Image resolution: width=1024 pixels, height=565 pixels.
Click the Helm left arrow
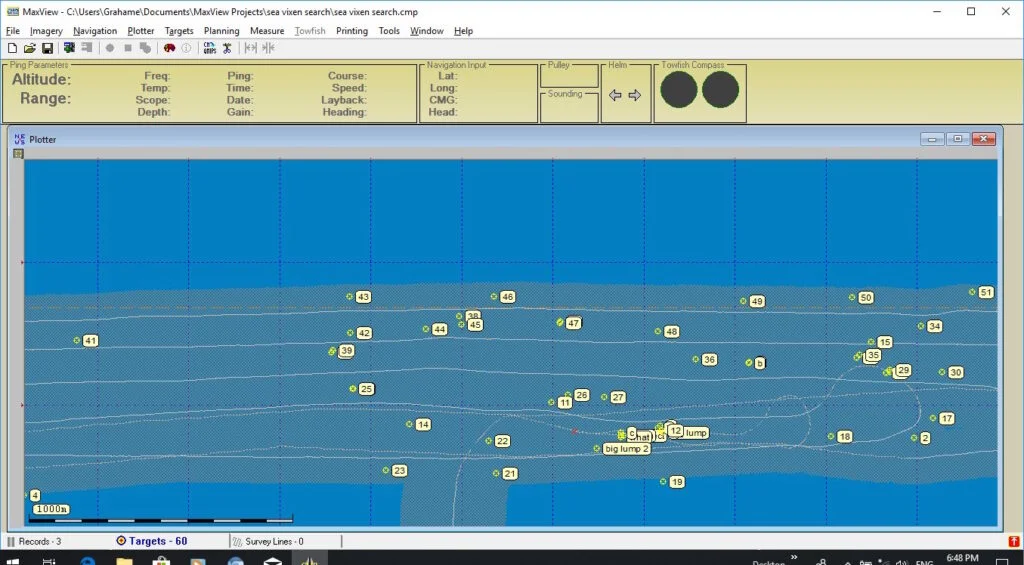[615, 95]
